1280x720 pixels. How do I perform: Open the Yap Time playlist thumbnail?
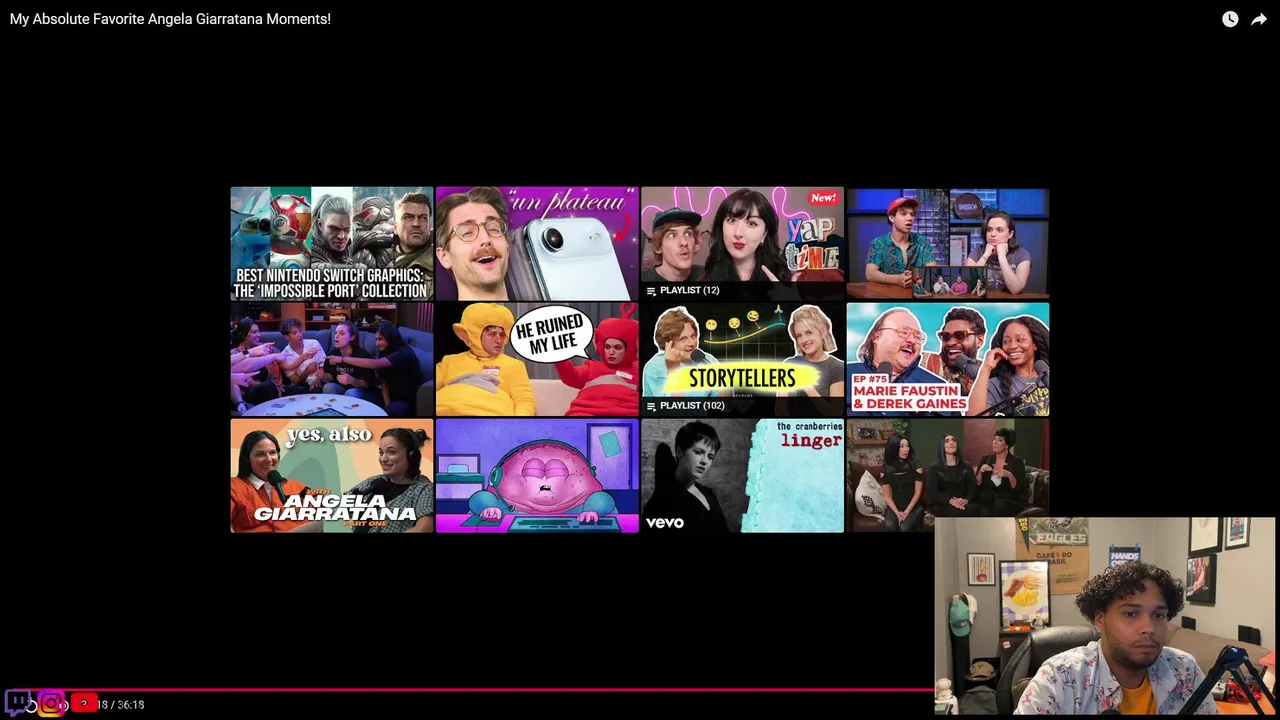[743, 243]
